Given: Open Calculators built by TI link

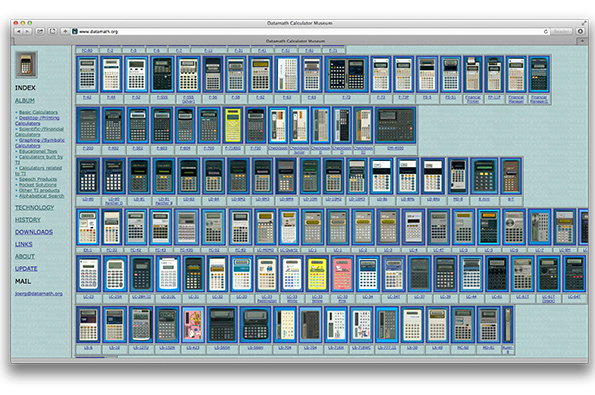Looking at the screenshot, I should tap(39, 159).
